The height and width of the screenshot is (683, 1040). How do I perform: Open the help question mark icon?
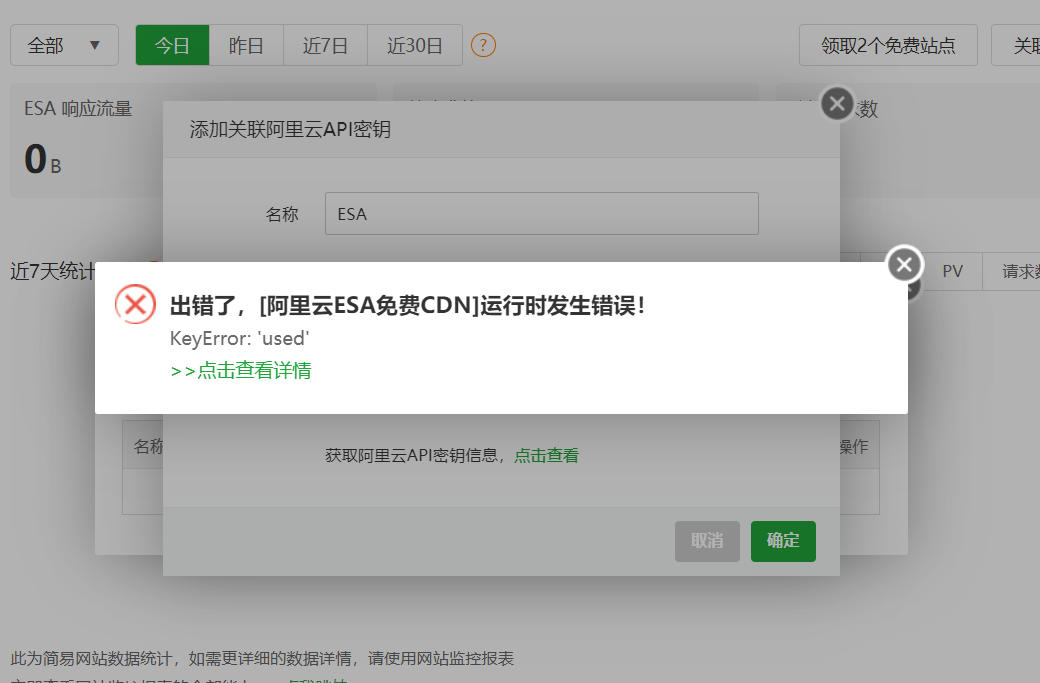[x=483, y=45]
